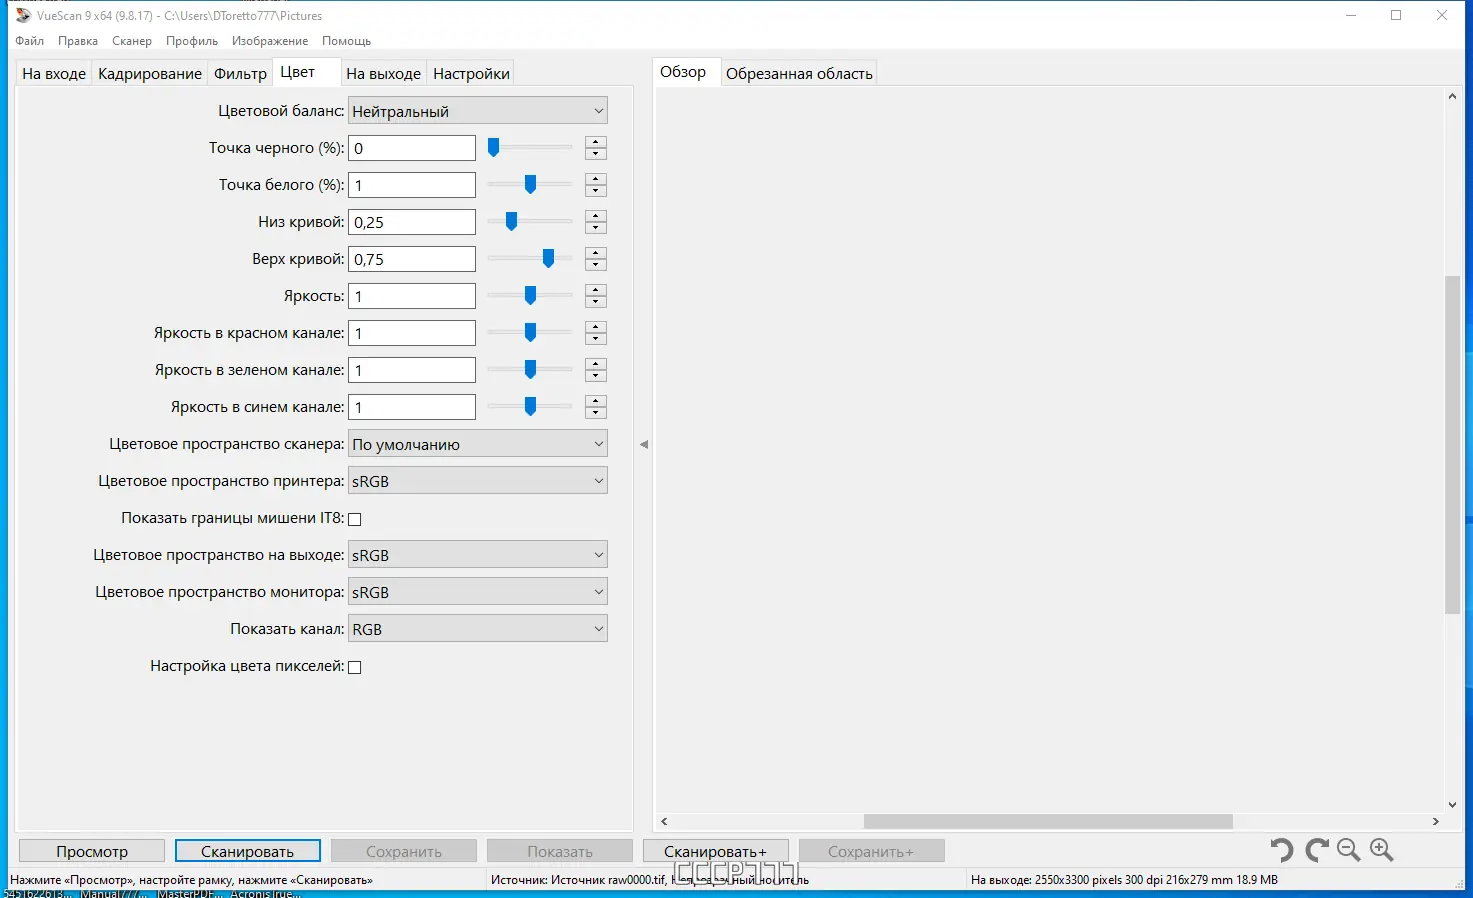Image resolution: width=1473 pixels, height=898 pixels.
Task: Switch to the На входе tab
Action: coord(54,73)
